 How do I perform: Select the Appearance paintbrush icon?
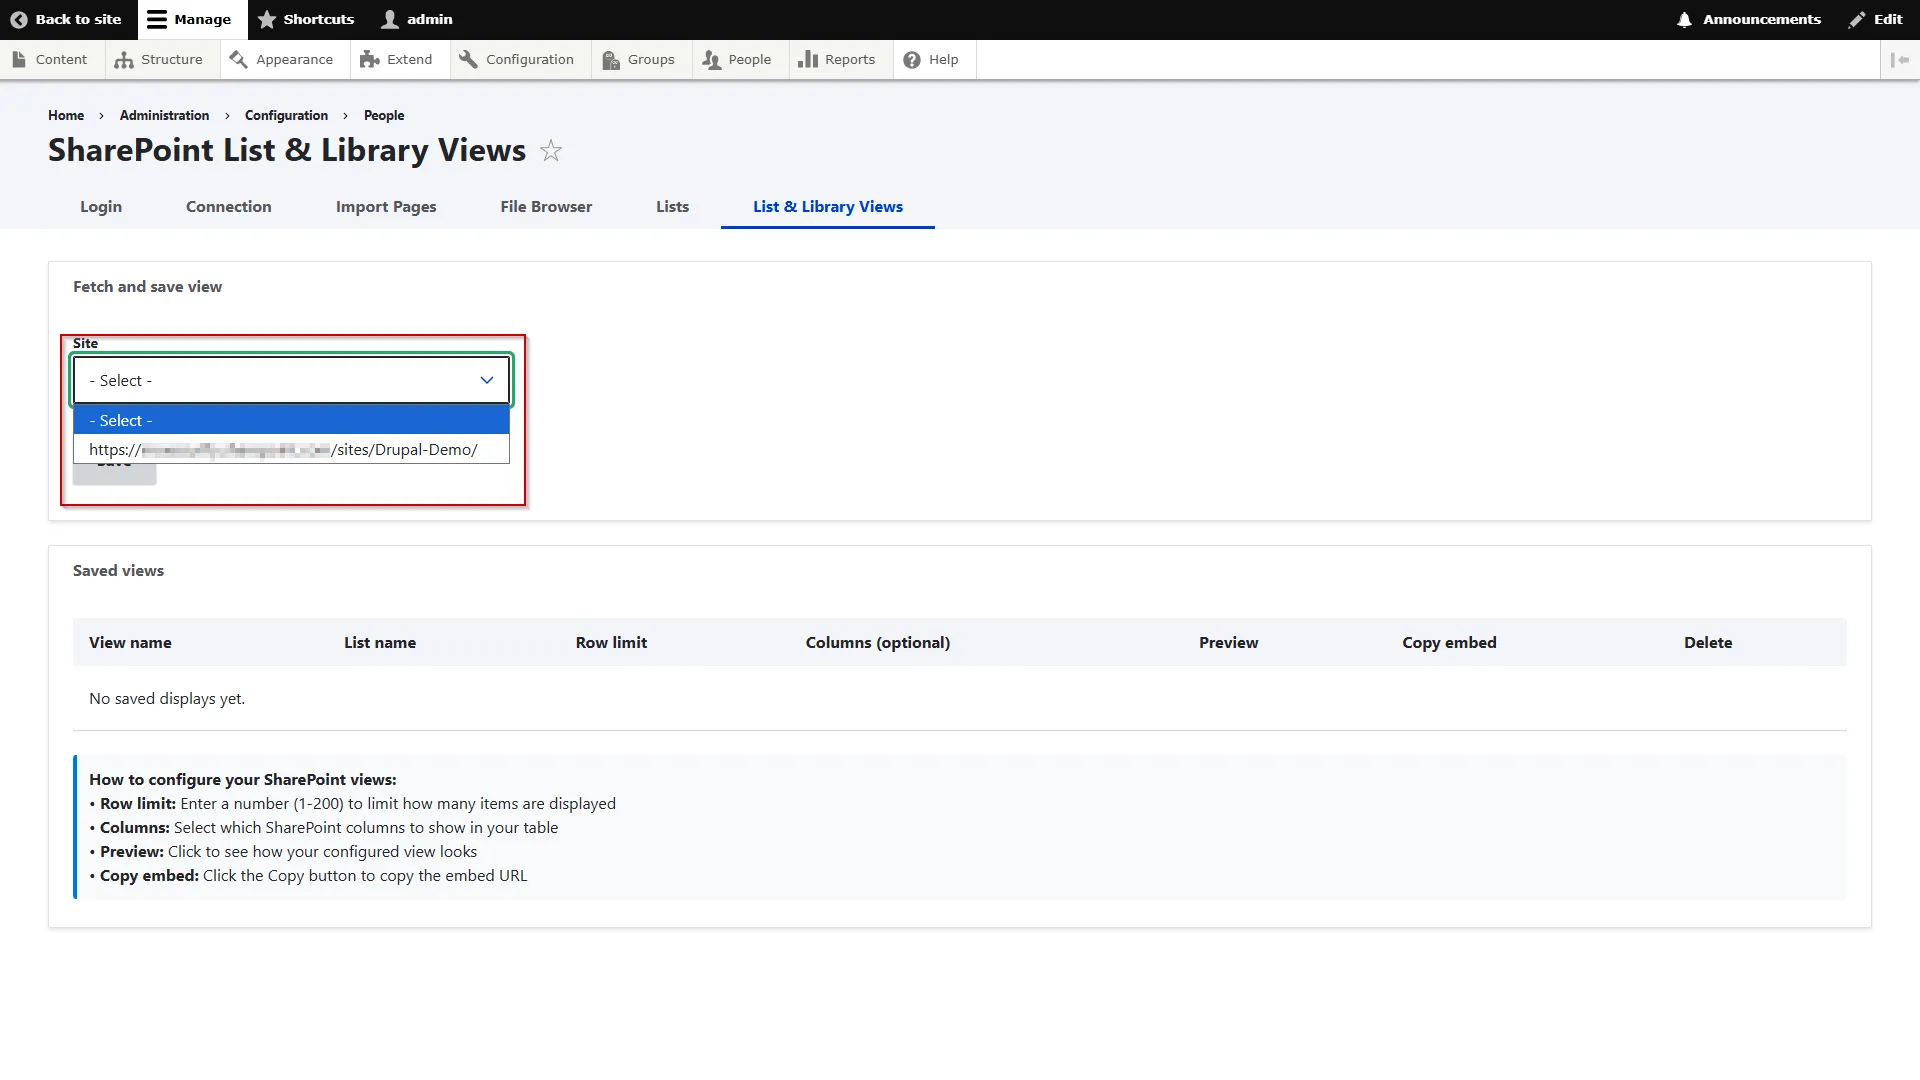(239, 59)
